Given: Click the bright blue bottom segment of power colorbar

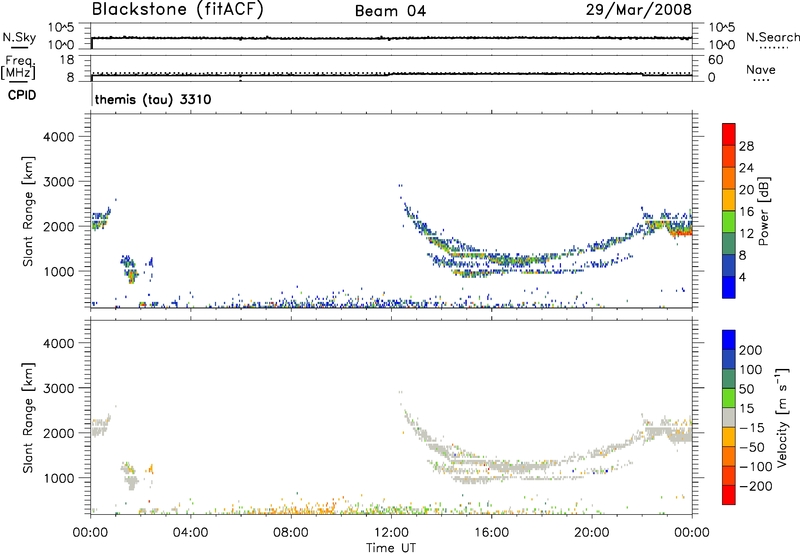Looking at the screenshot, I should [729, 287].
